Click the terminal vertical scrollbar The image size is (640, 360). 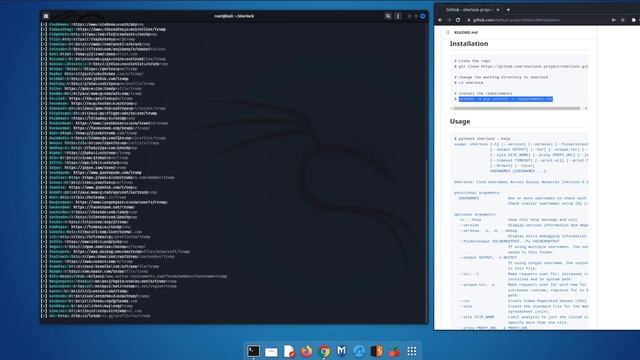click(x=427, y=240)
